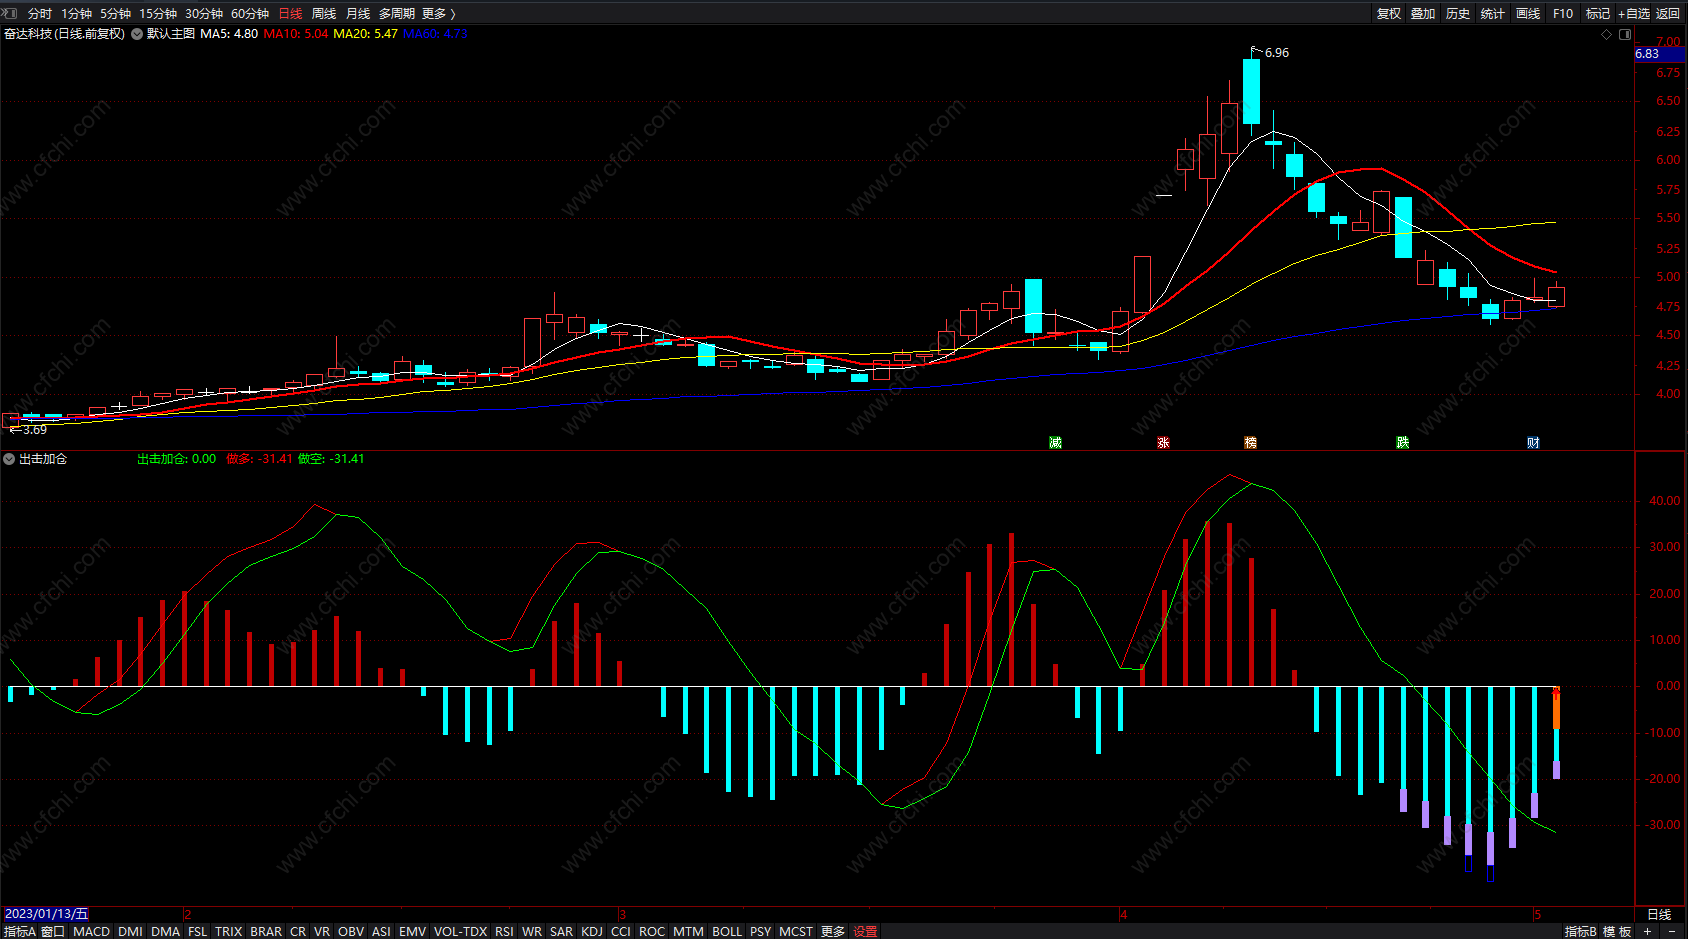Open the 模板 template menu

[x=1617, y=931]
